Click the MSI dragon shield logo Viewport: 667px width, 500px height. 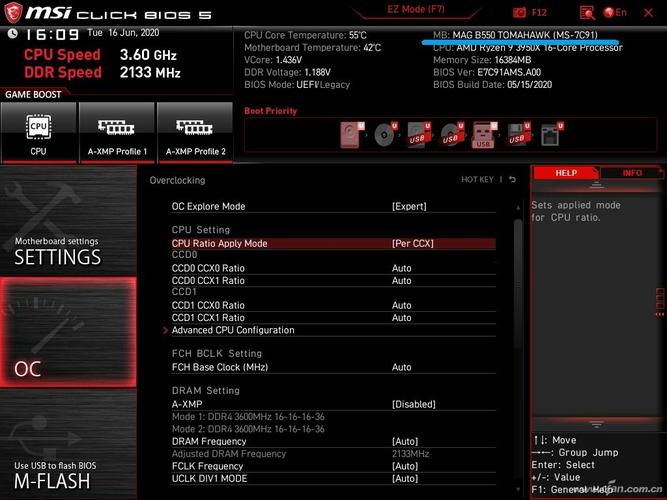point(13,12)
